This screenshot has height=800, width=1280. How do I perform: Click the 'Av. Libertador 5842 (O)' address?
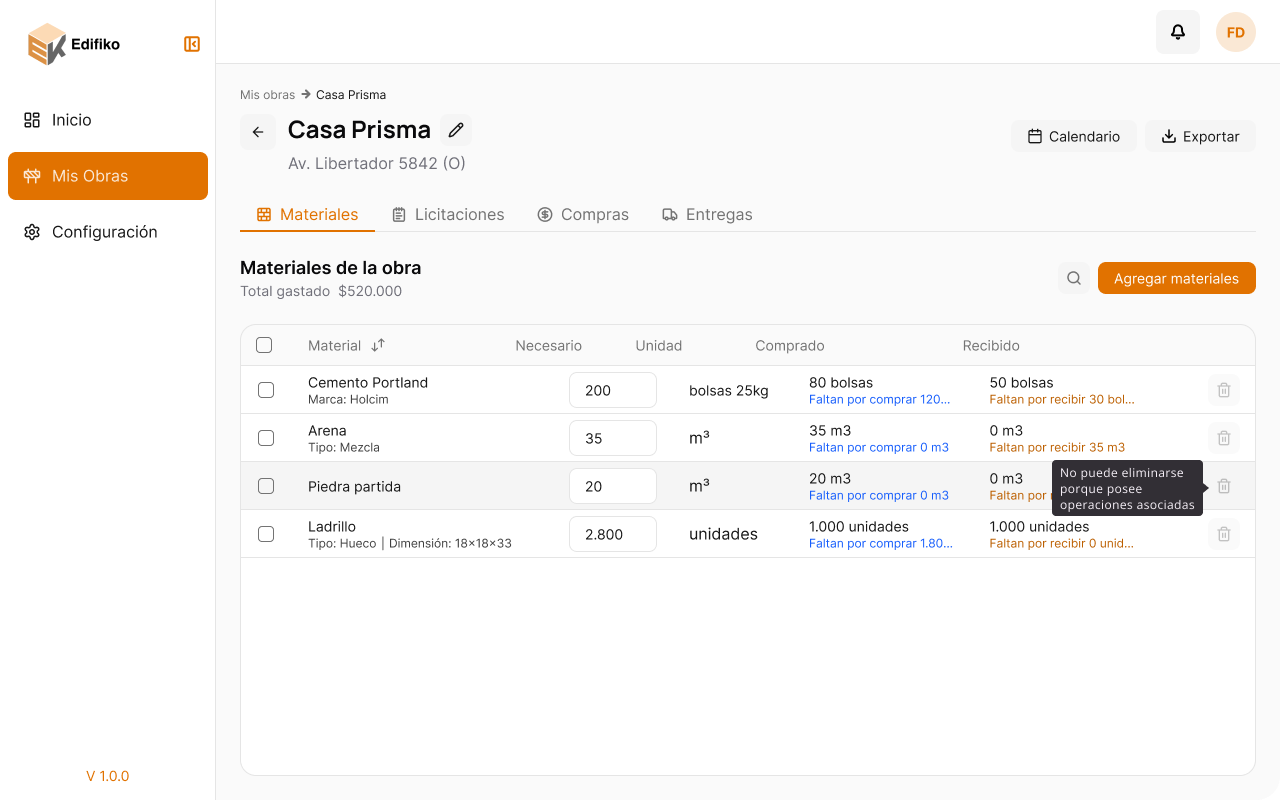coord(377,163)
